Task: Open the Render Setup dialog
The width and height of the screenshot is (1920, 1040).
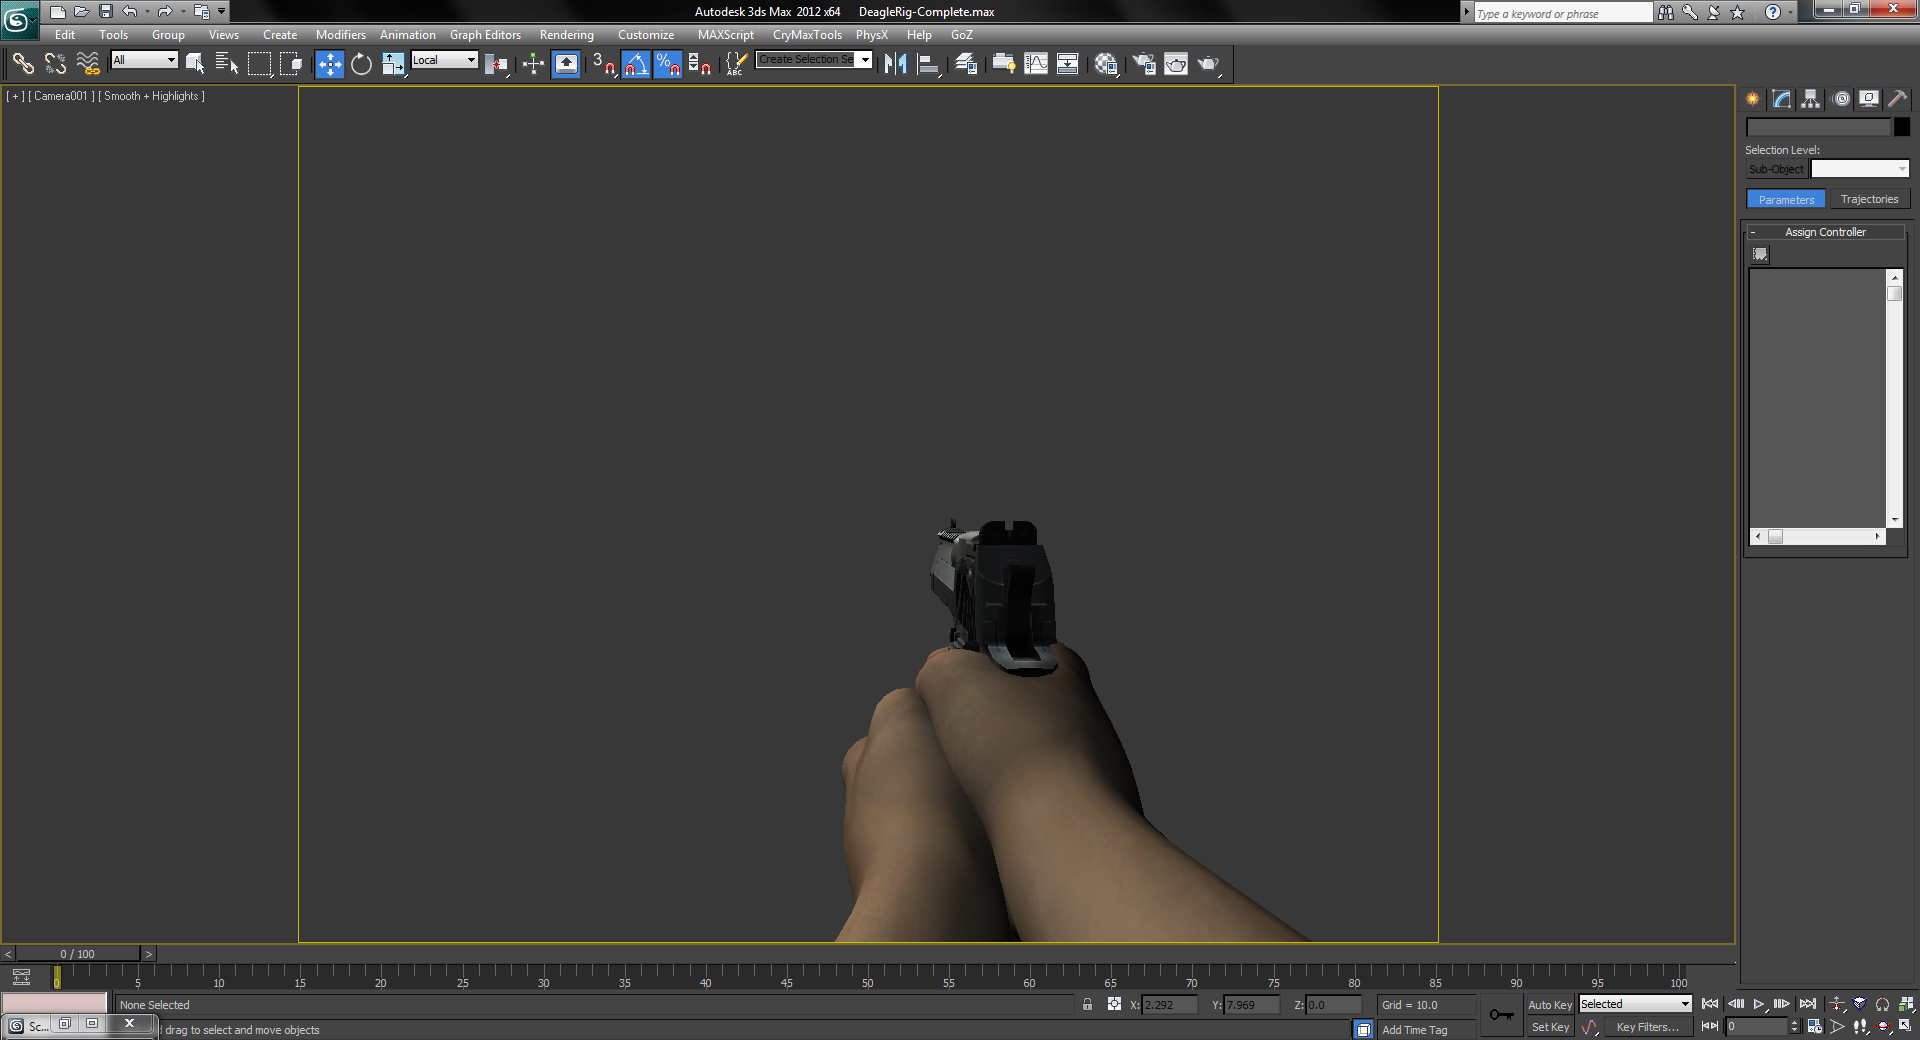Action: click(1144, 64)
